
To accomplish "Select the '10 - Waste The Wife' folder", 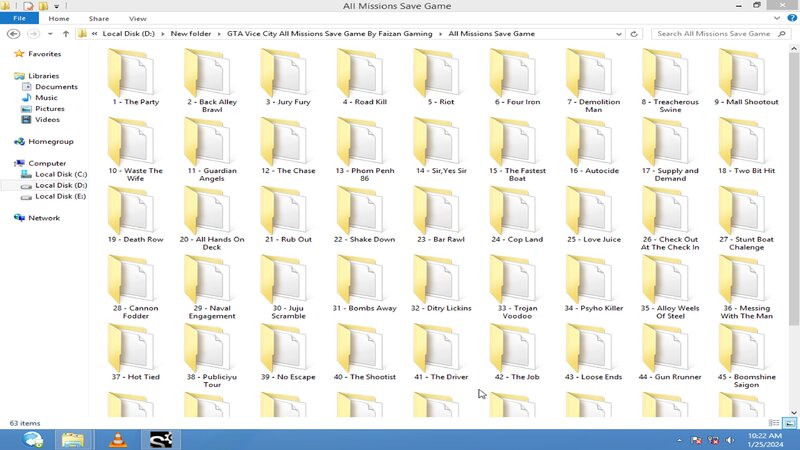I will coord(135,150).
